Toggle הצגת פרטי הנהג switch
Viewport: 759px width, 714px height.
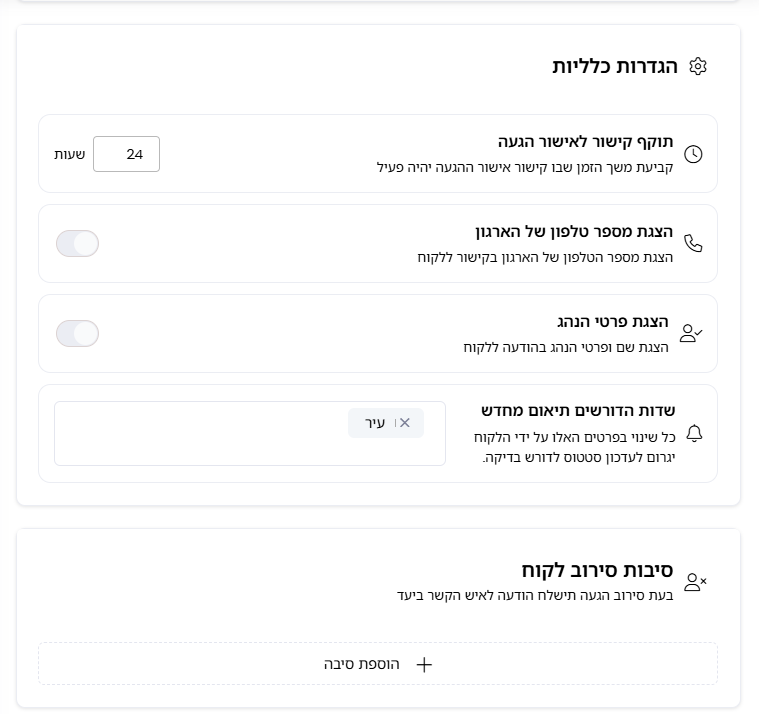pyautogui.click(x=77, y=334)
